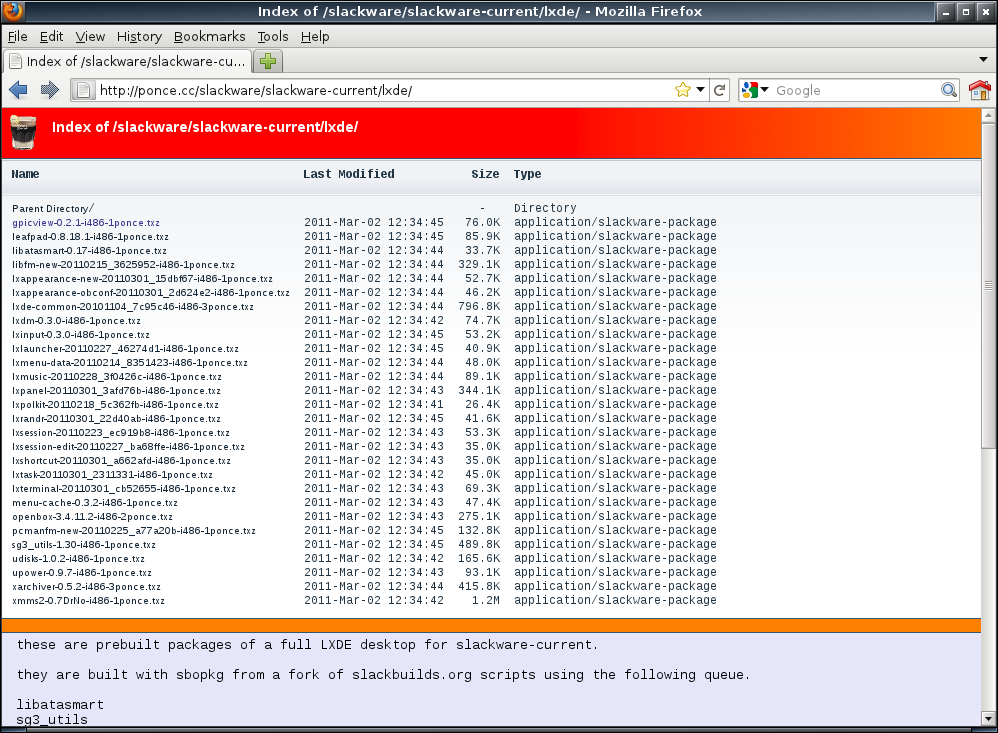
Task: Open the Home page icon
Action: pyautogui.click(x=980, y=90)
